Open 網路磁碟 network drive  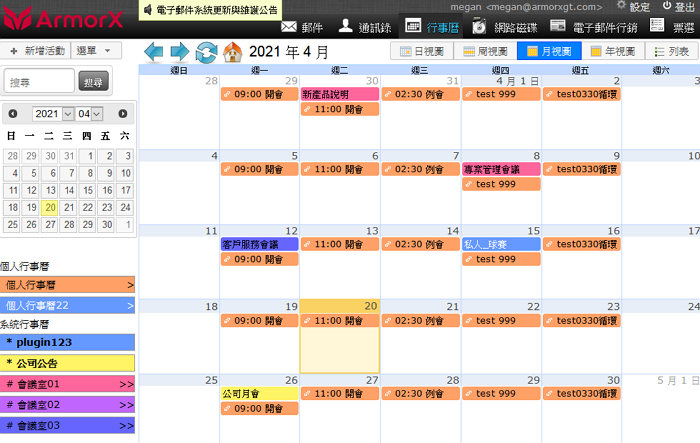click(500, 26)
